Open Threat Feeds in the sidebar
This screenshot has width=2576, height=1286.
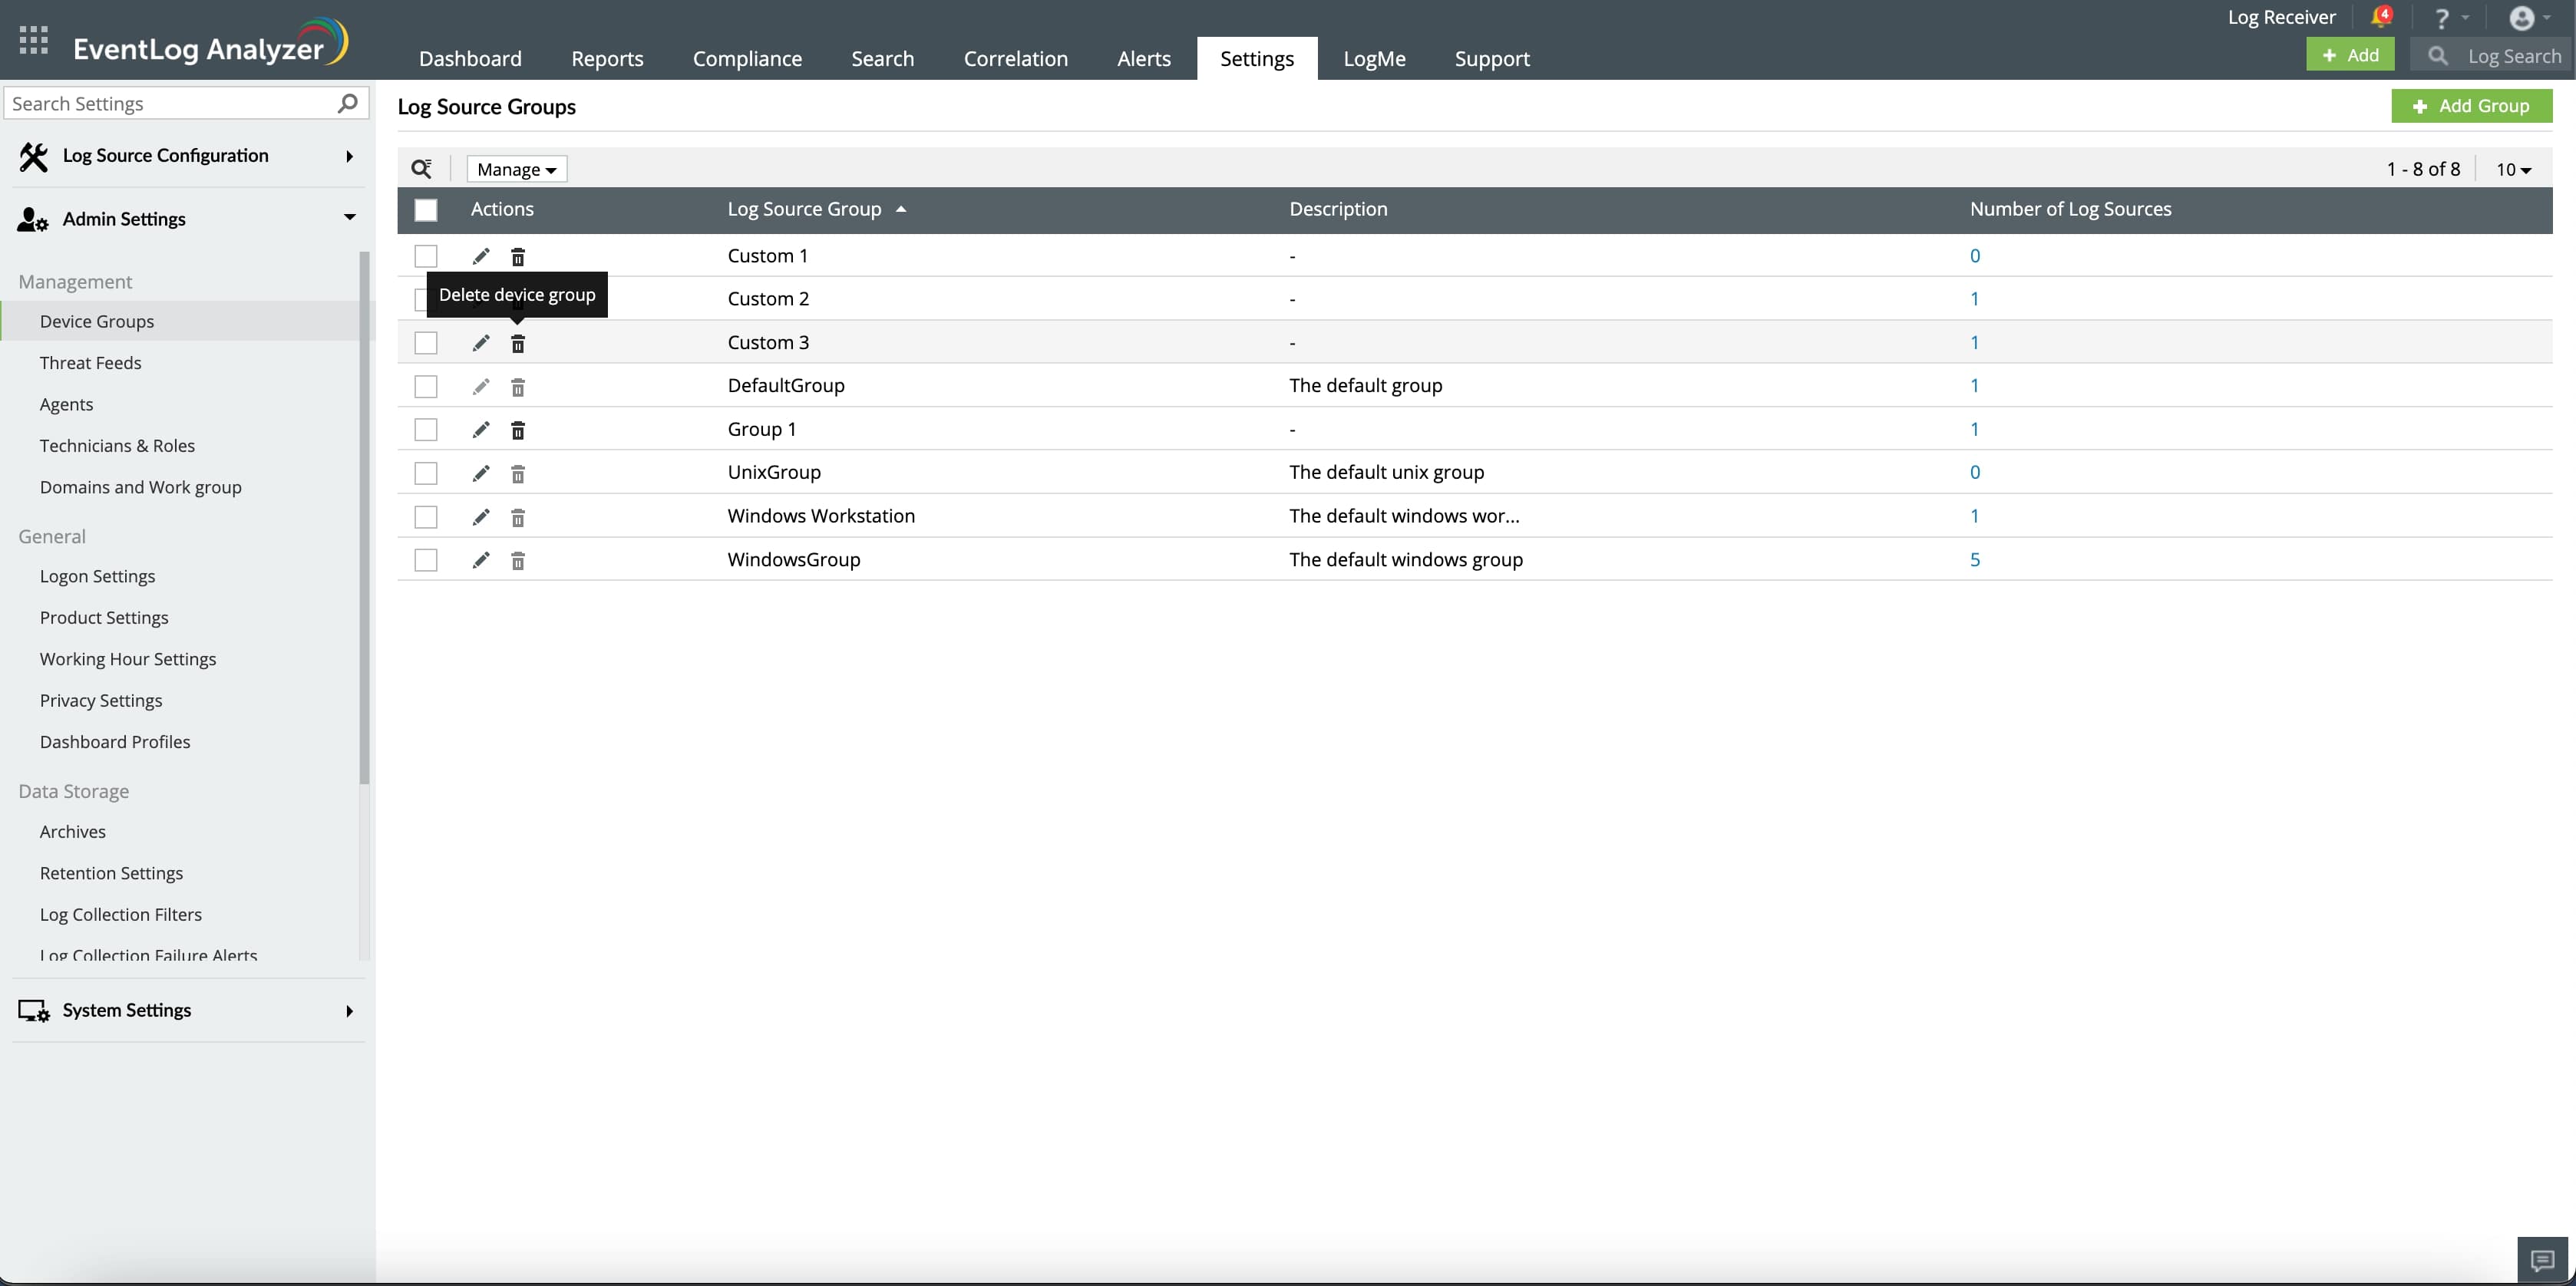click(x=90, y=363)
